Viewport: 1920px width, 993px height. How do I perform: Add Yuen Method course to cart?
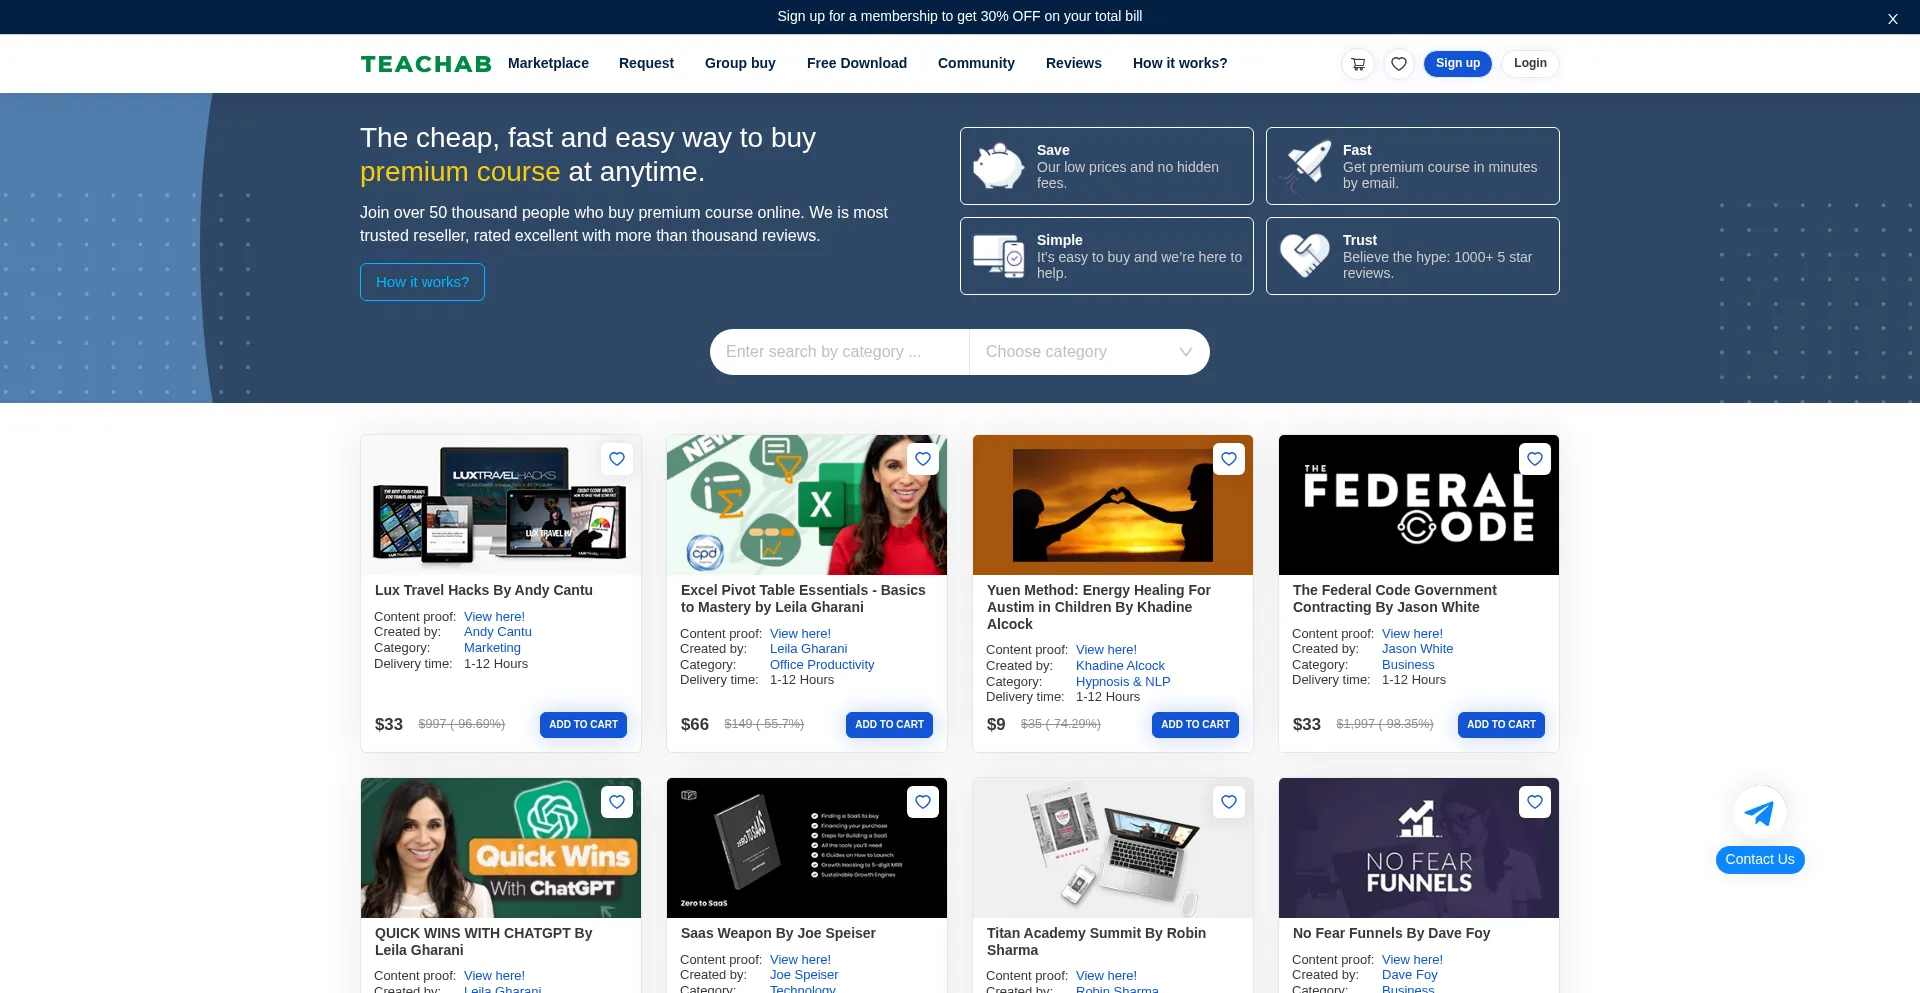point(1195,725)
